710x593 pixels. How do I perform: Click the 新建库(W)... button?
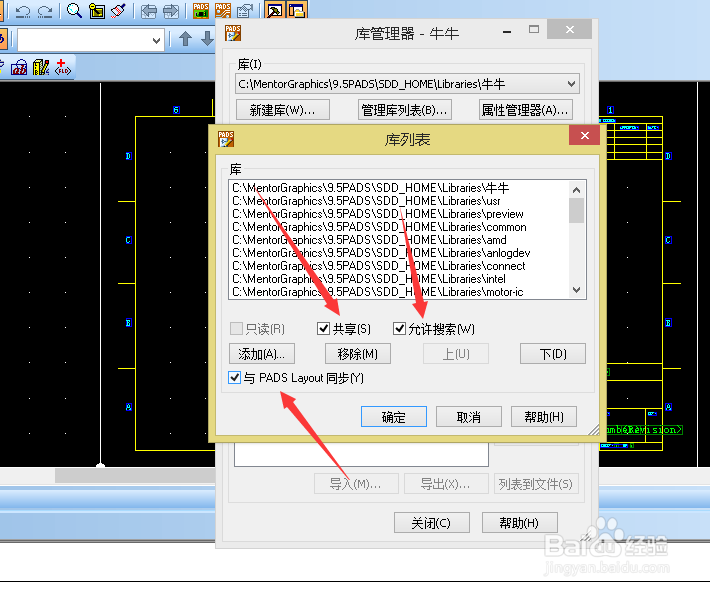click(283, 110)
